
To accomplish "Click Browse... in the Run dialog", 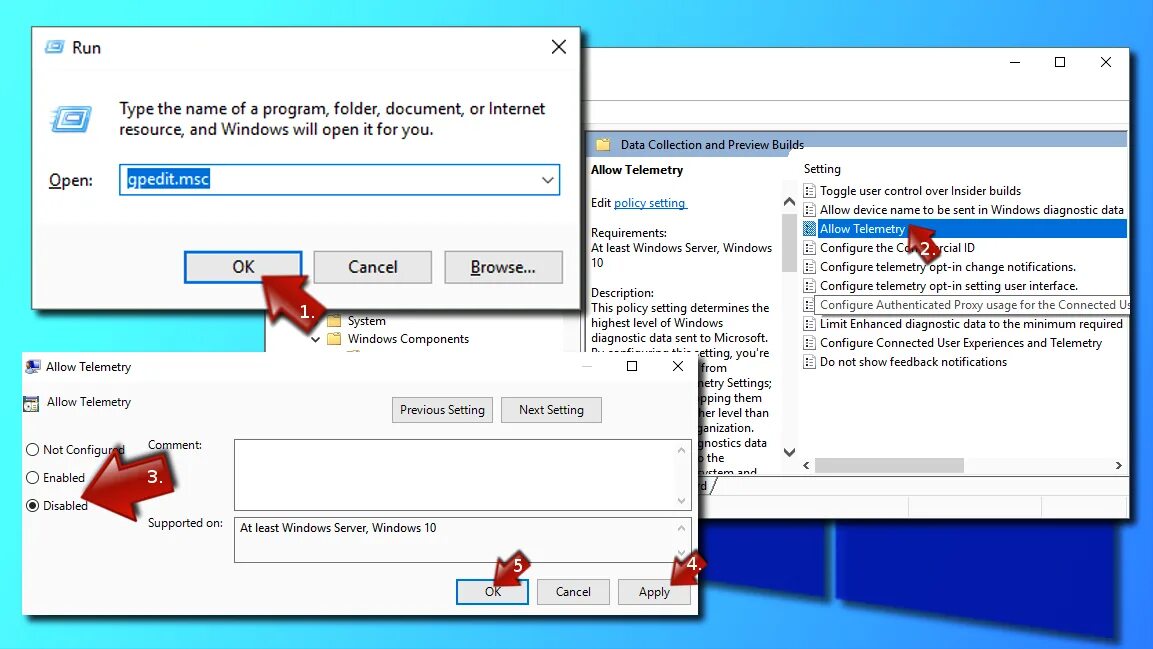I will 503,267.
